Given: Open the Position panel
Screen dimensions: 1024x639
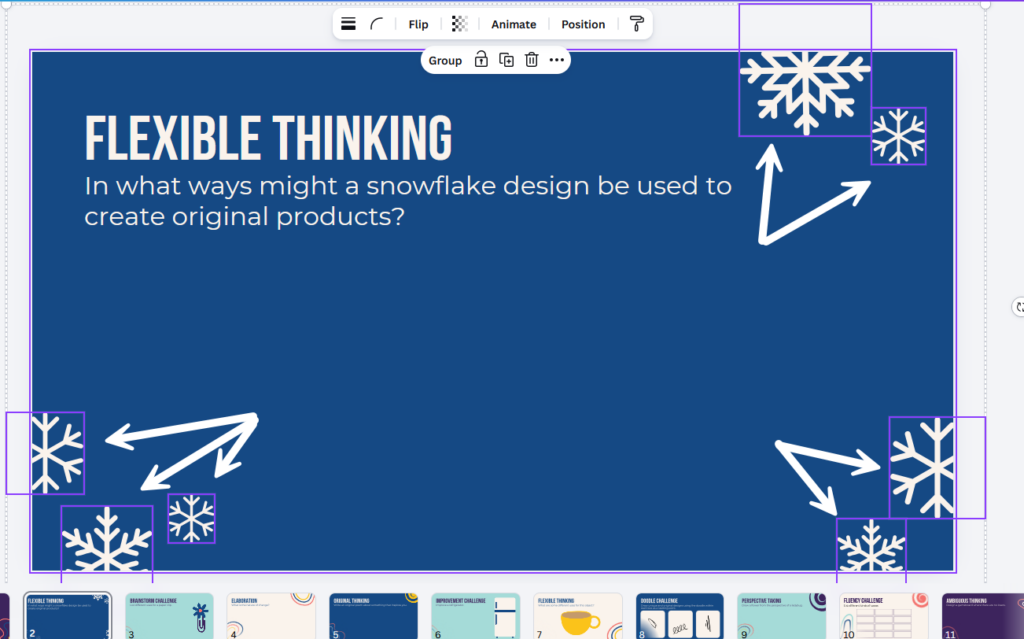Looking at the screenshot, I should tap(583, 24).
